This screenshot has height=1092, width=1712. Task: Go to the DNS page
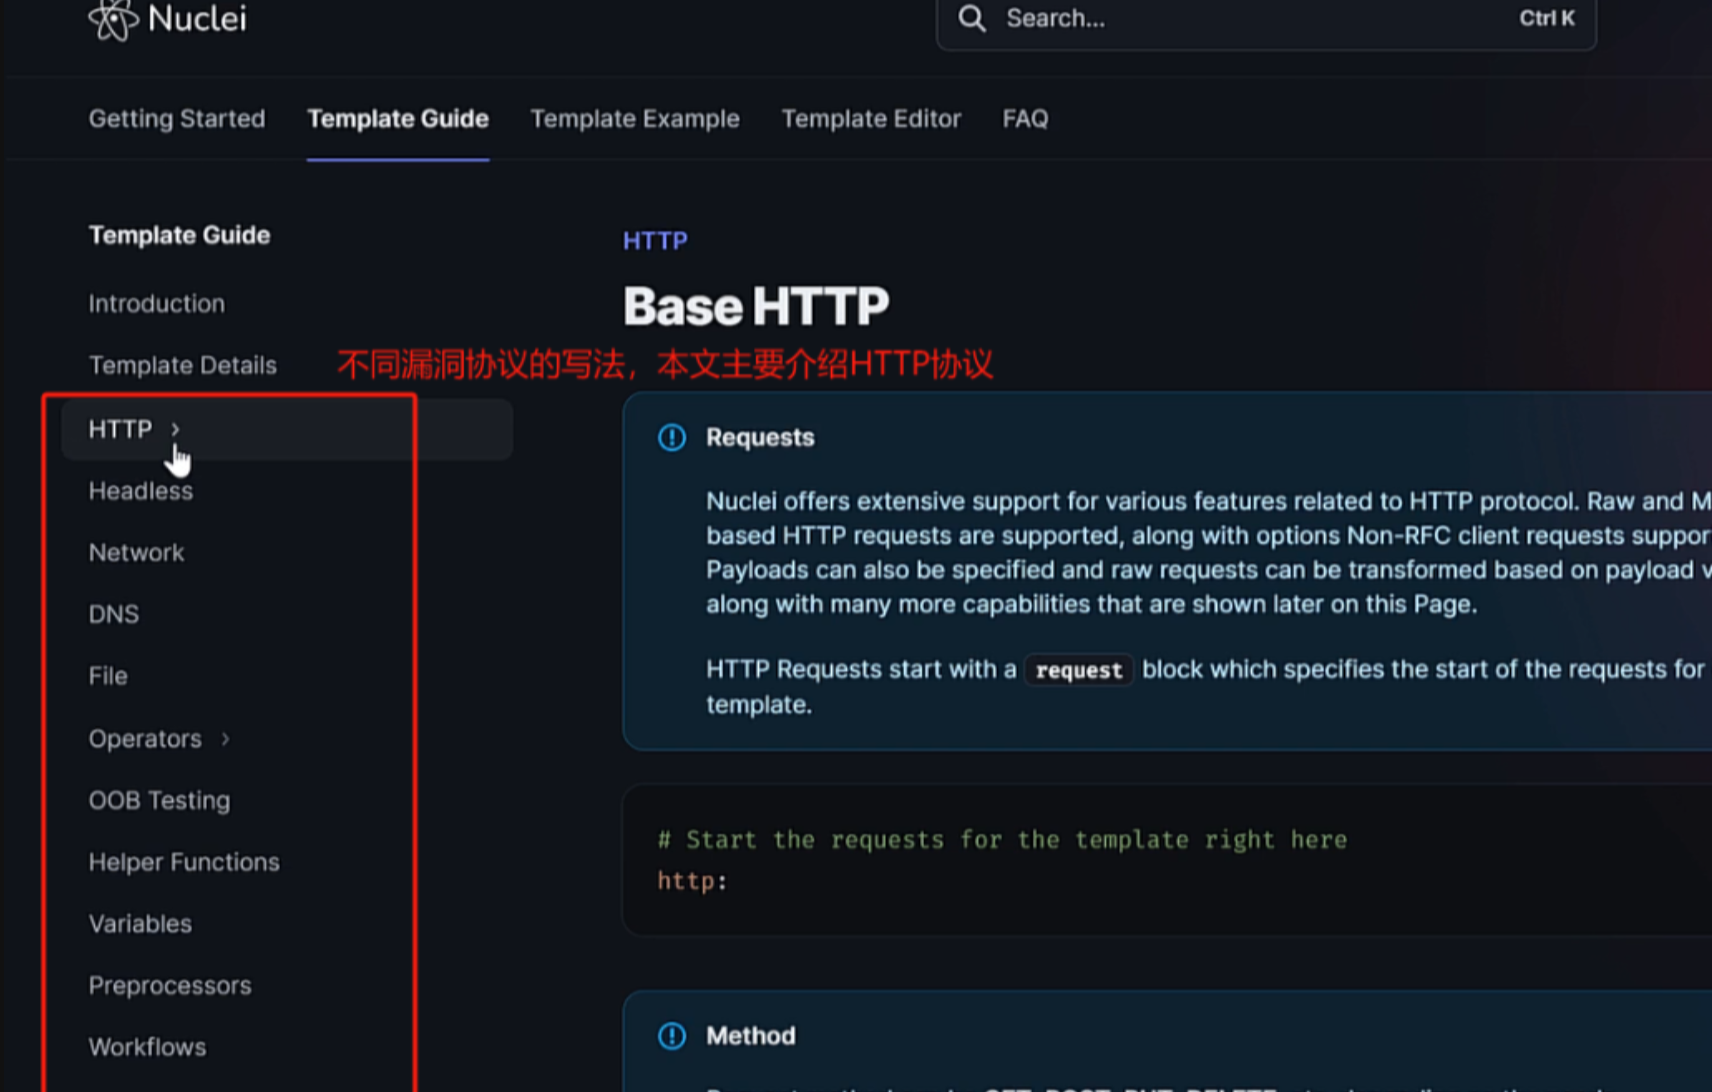tap(114, 615)
